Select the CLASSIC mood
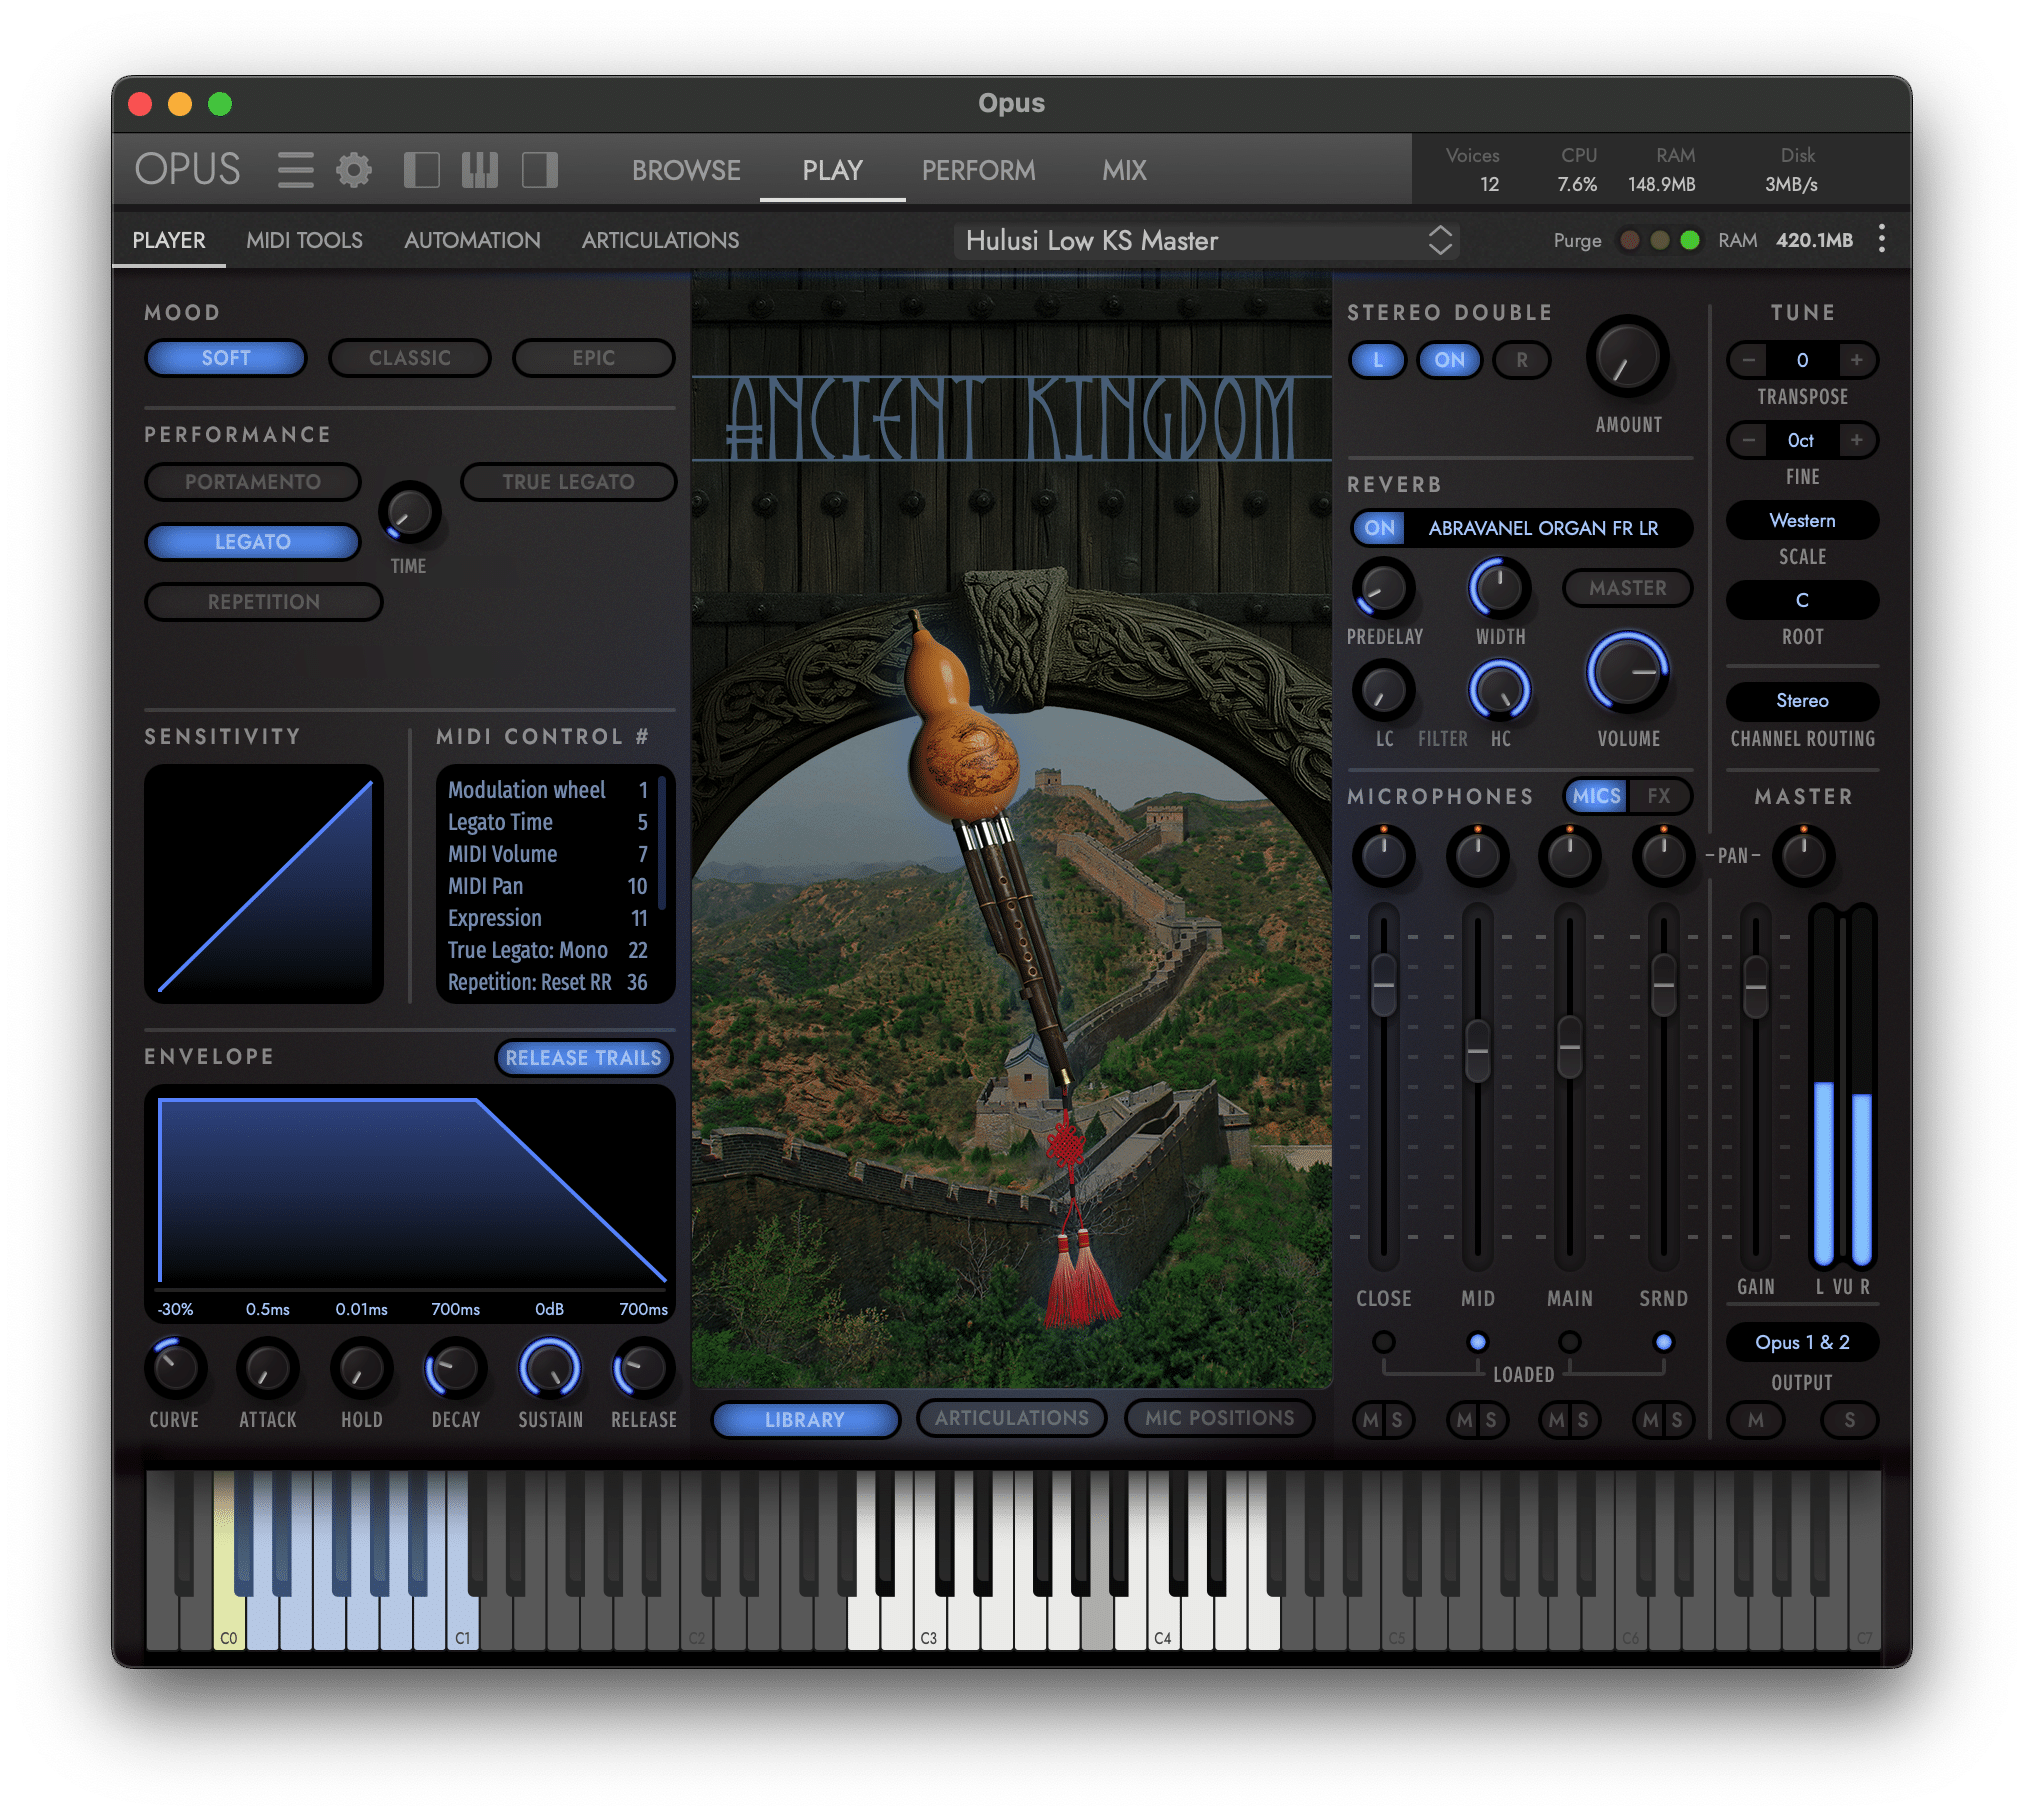The height and width of the screenshot is (1816, 2024). coord(410,358)
